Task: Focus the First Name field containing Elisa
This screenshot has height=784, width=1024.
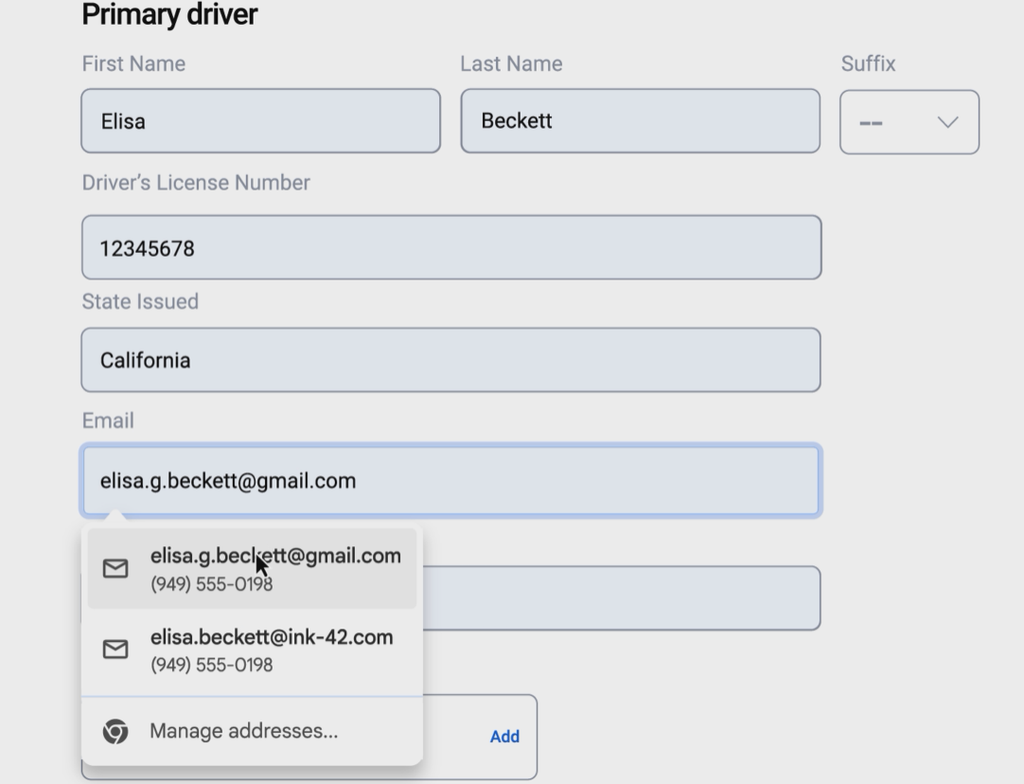Action: [x=260, y=121]
